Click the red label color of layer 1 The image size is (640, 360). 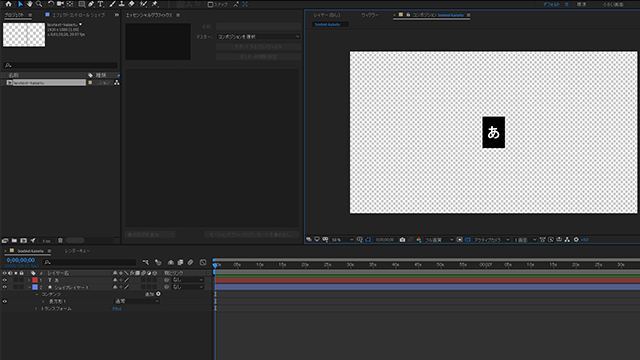pyautogui.click(x=35, y=280)
